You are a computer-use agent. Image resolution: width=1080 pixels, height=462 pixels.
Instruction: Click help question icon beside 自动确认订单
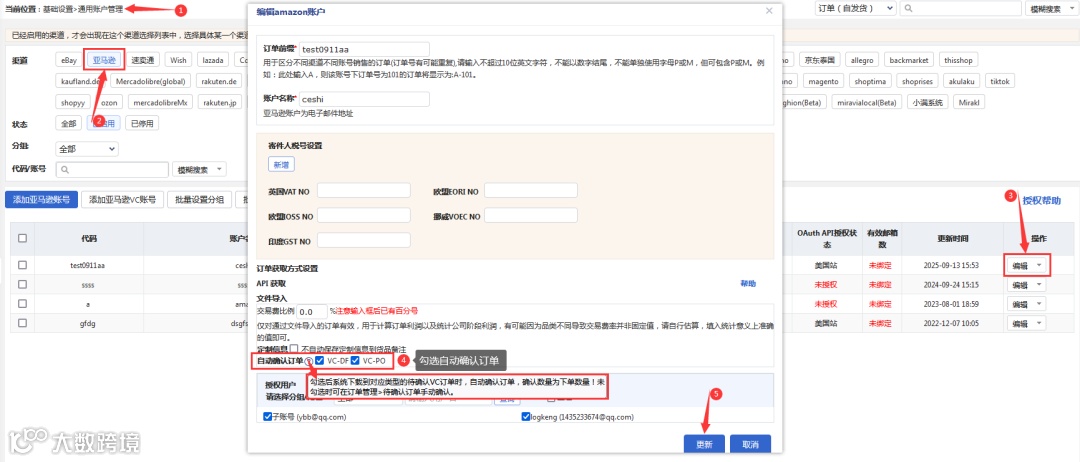[x=309, y=361]
